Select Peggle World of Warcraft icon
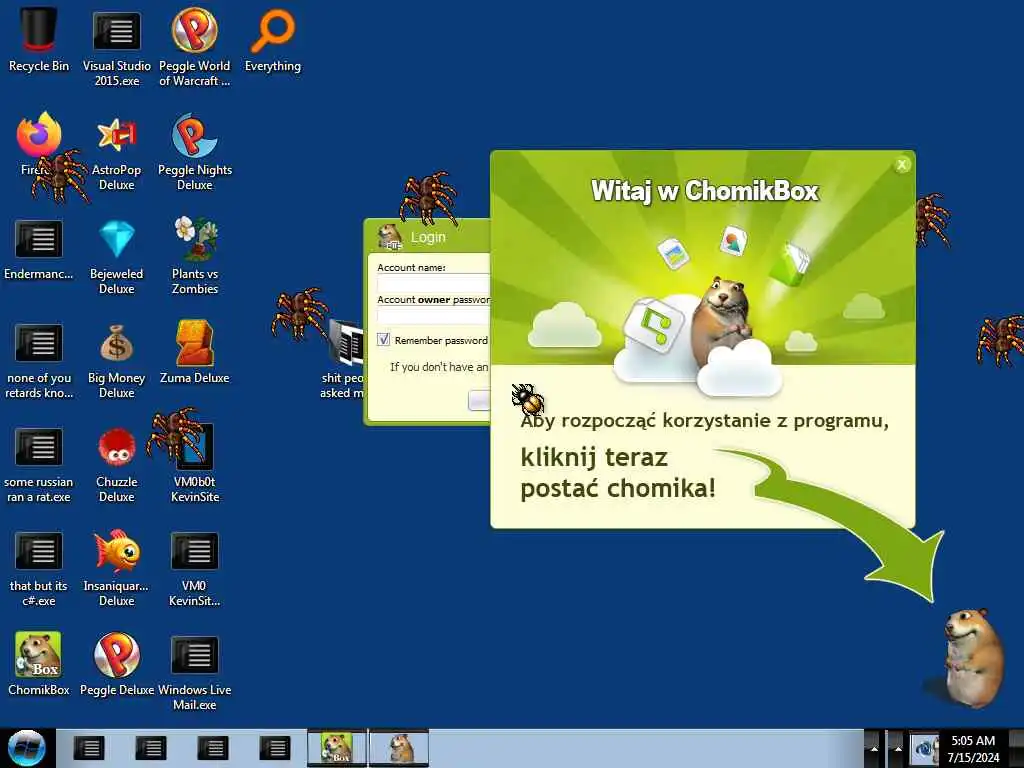This screenshot has width=1024, height=768. [195, 46]
